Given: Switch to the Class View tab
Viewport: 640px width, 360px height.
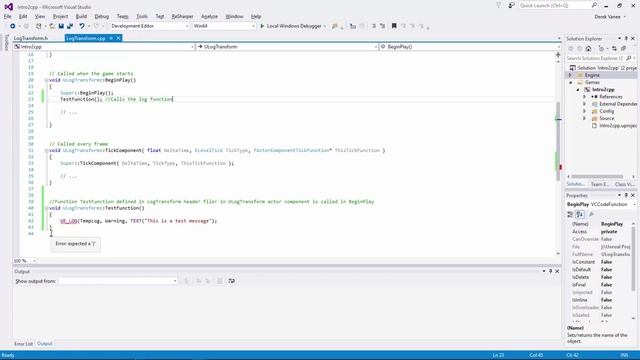Looking at the screenshot, I should [623, 184].
